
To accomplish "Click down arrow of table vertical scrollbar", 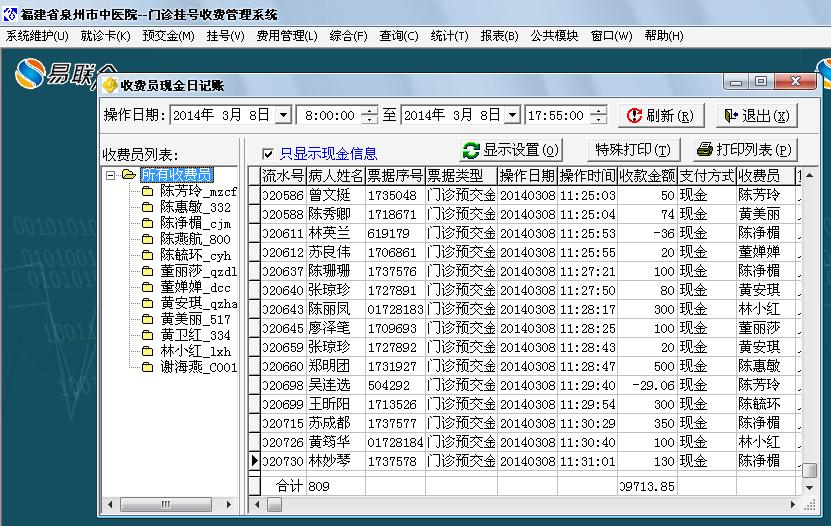I will tap(809, 487).
